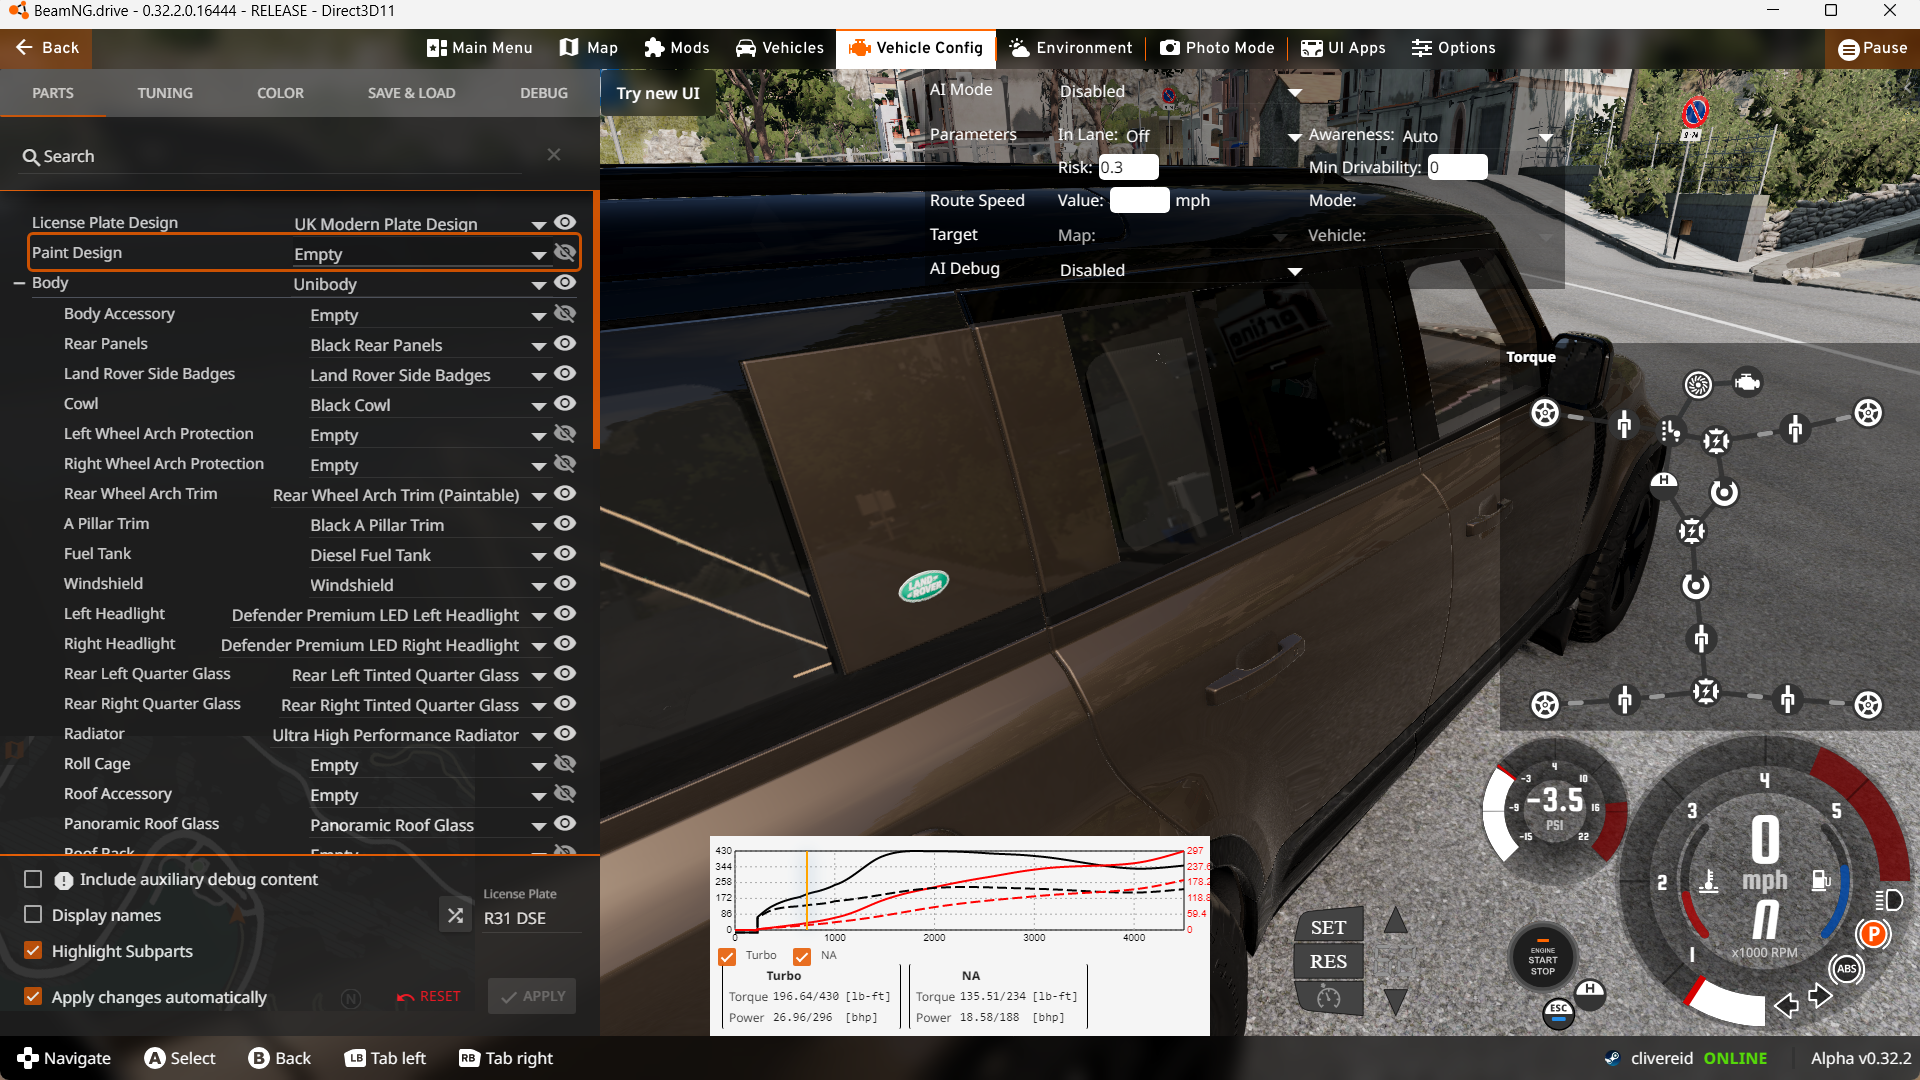Click the randomize license plate icon
Viewport: 1920px width, 1080px height.
point(455,915)
